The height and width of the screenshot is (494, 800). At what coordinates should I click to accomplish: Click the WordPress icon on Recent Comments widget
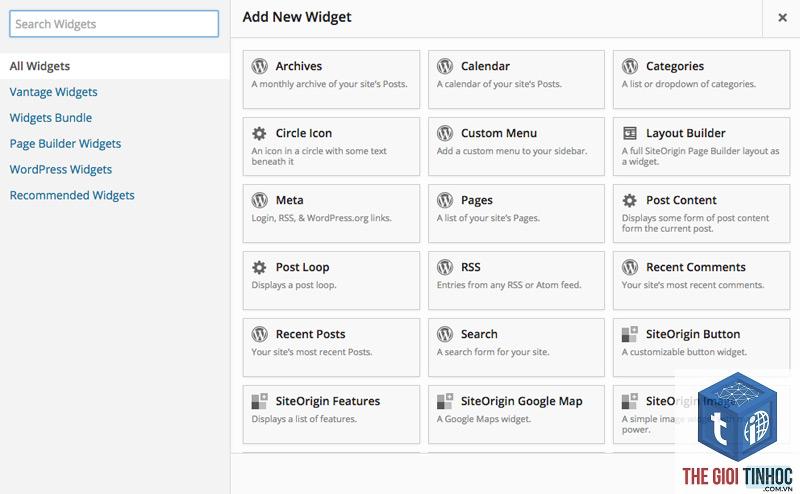tap(630, 267)
